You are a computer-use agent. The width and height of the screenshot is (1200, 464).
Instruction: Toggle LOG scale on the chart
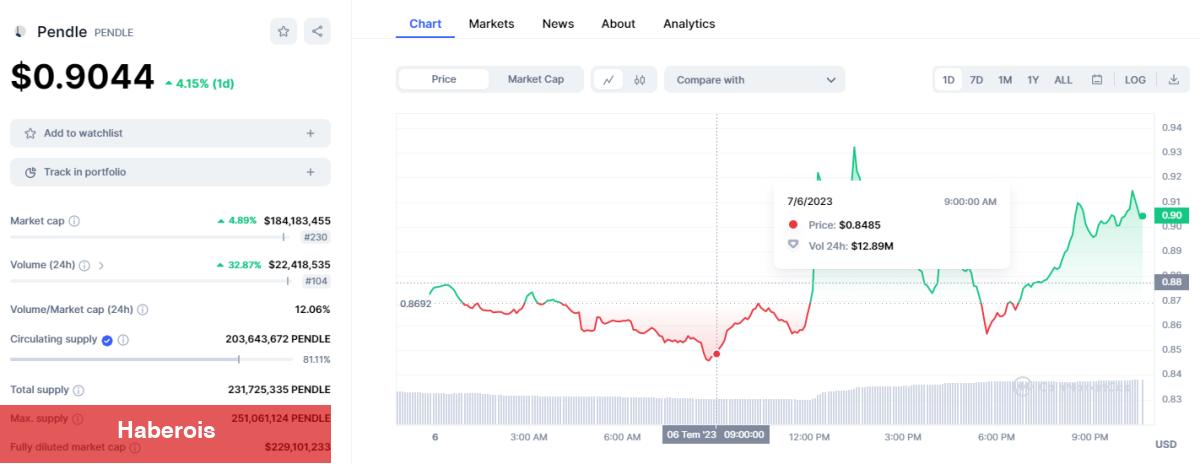1135,80
